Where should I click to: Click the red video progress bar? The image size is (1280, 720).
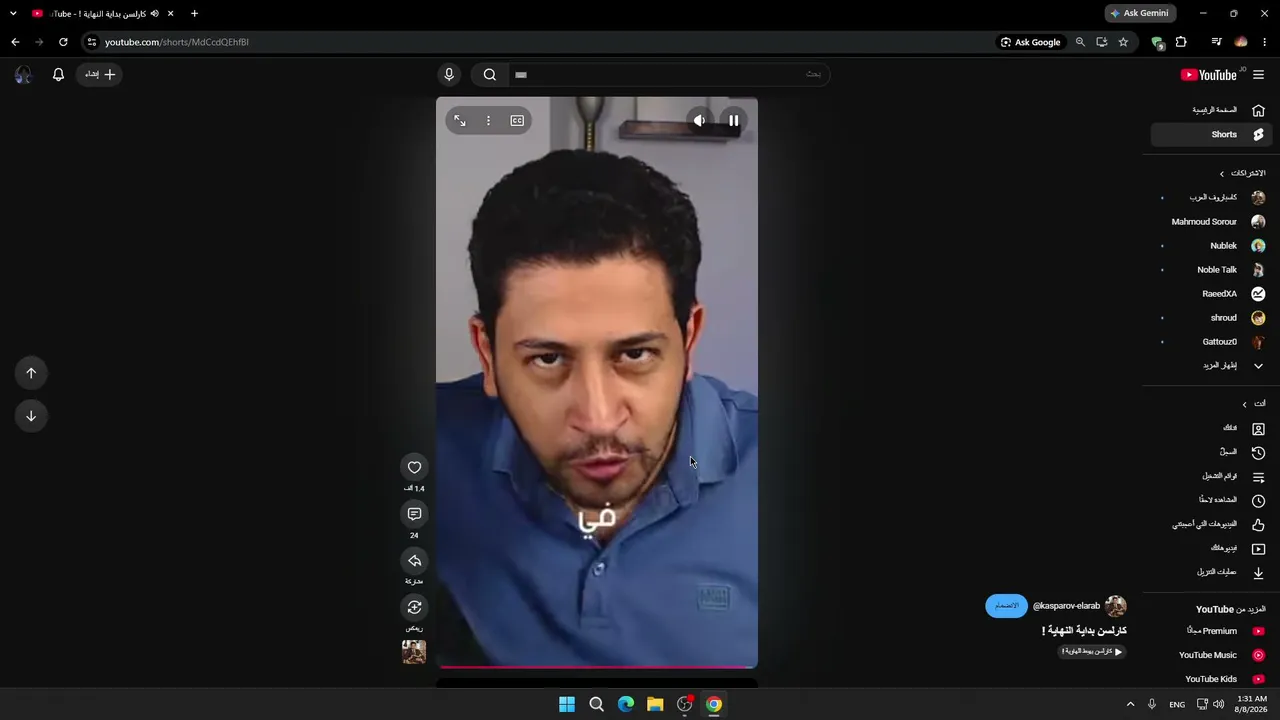point(597,666)
